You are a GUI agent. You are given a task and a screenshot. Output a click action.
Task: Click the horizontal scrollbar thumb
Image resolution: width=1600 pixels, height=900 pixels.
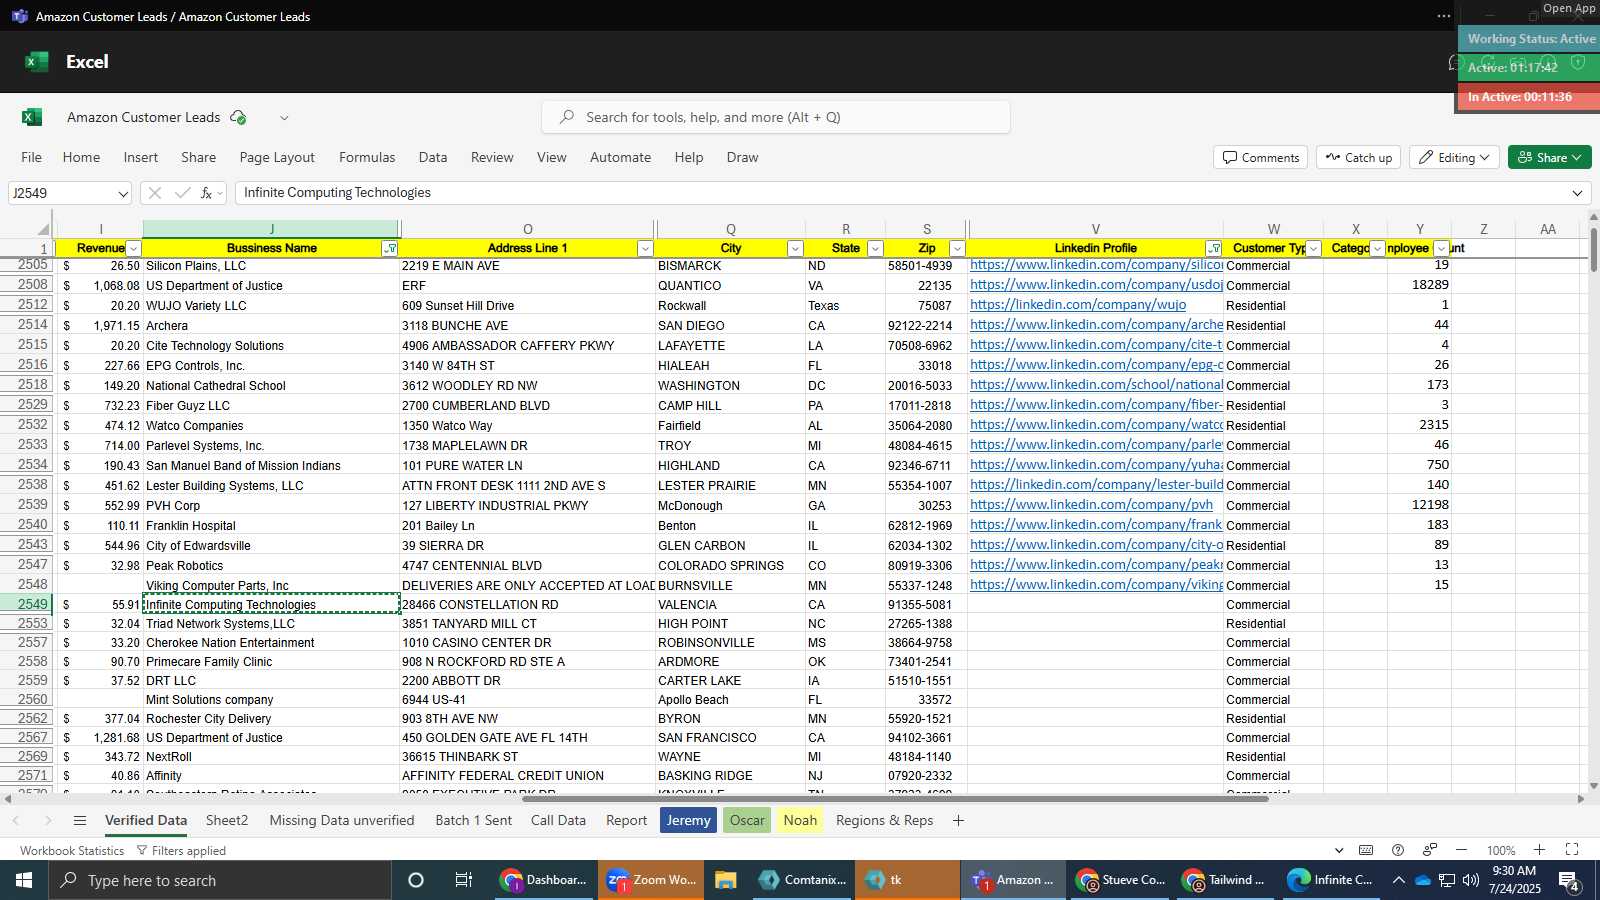point(895,799)
